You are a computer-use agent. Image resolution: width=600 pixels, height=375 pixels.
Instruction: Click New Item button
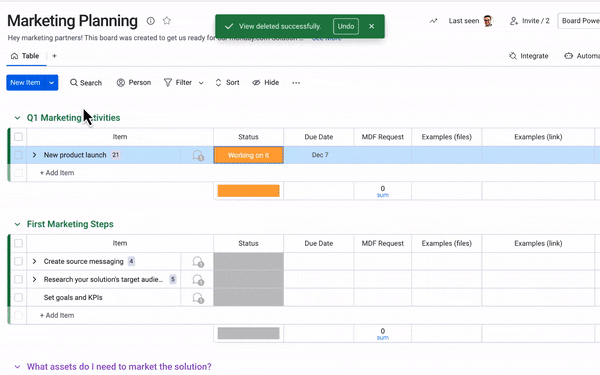[x=25, y=83]
